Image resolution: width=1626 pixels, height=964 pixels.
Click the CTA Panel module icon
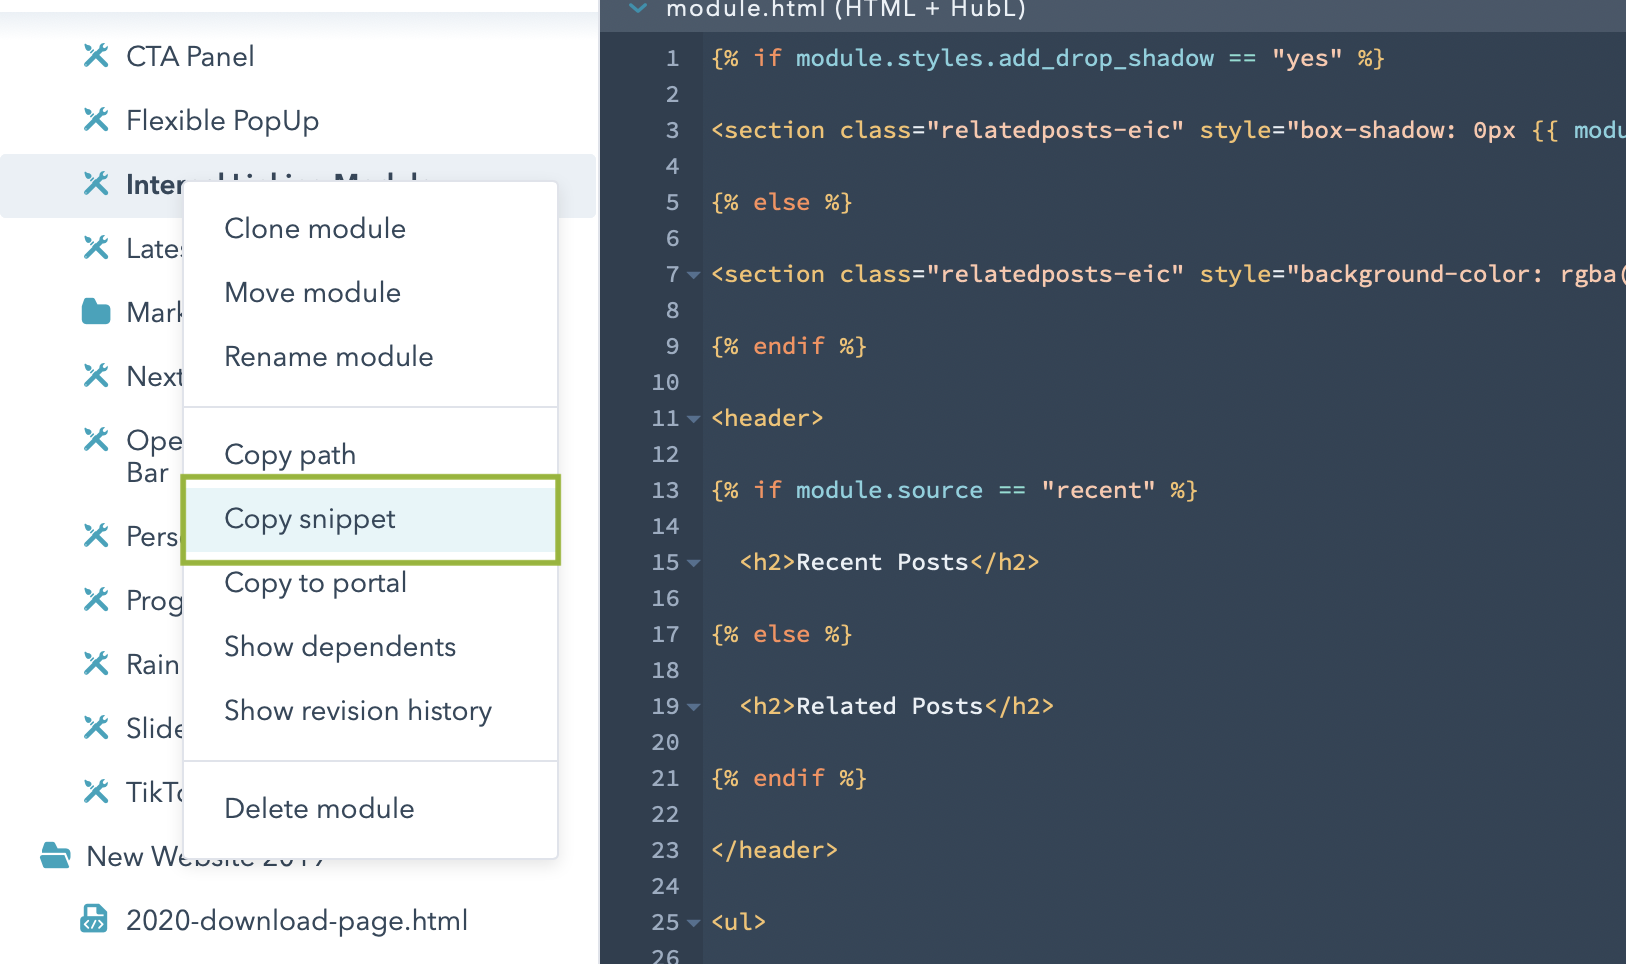pyautogui.click(x=96, y=56)
